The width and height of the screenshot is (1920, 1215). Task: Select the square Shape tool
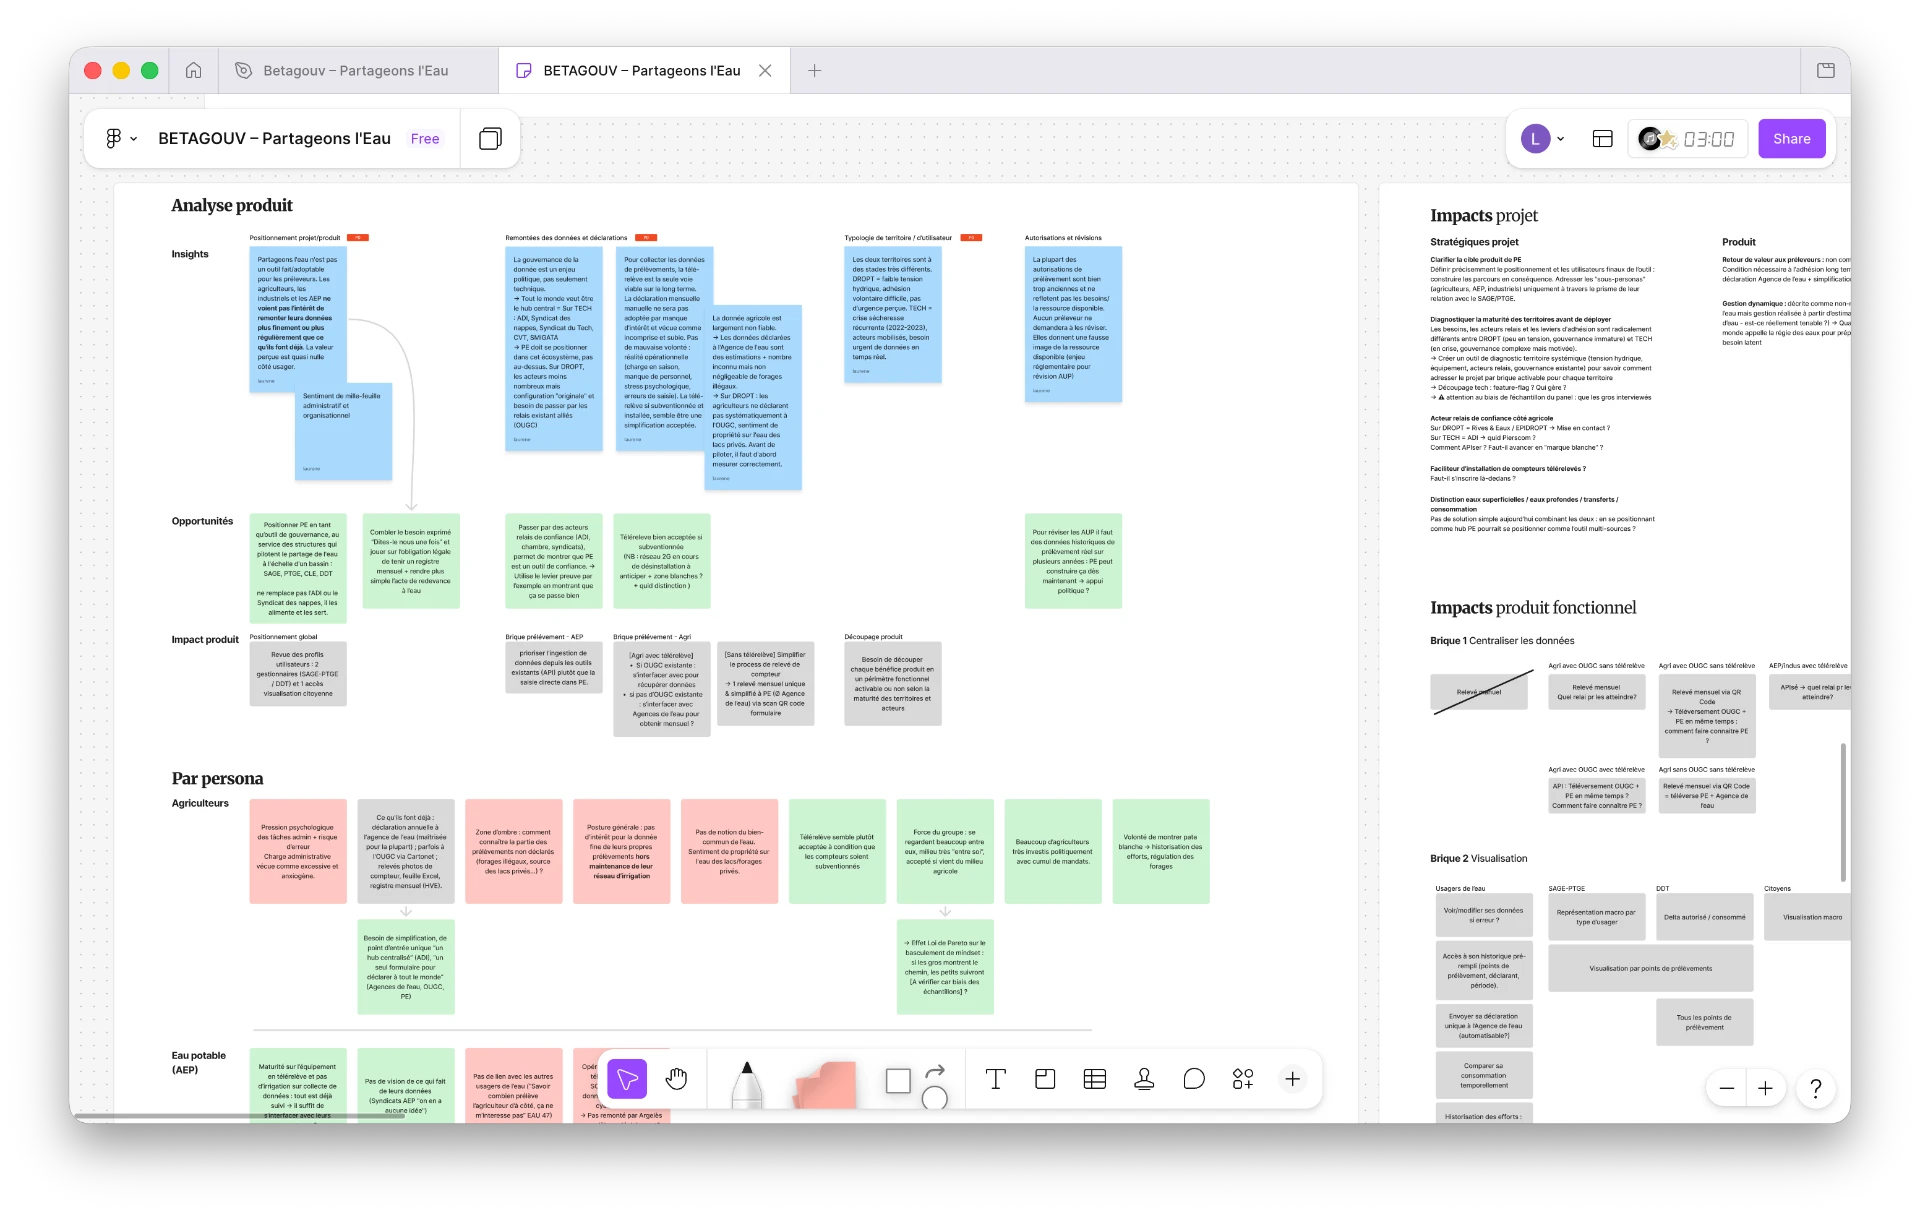898,1080
